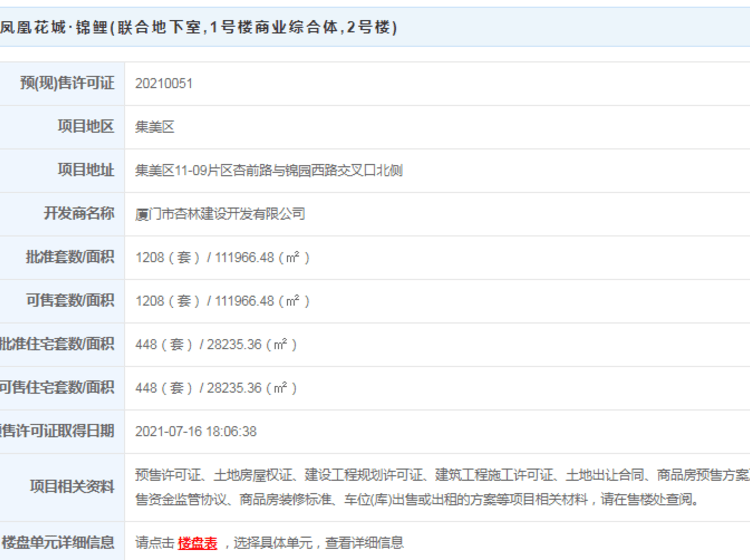
Task: Click the 楼盘单元详细信息 row label
Action: pos(58,543)
